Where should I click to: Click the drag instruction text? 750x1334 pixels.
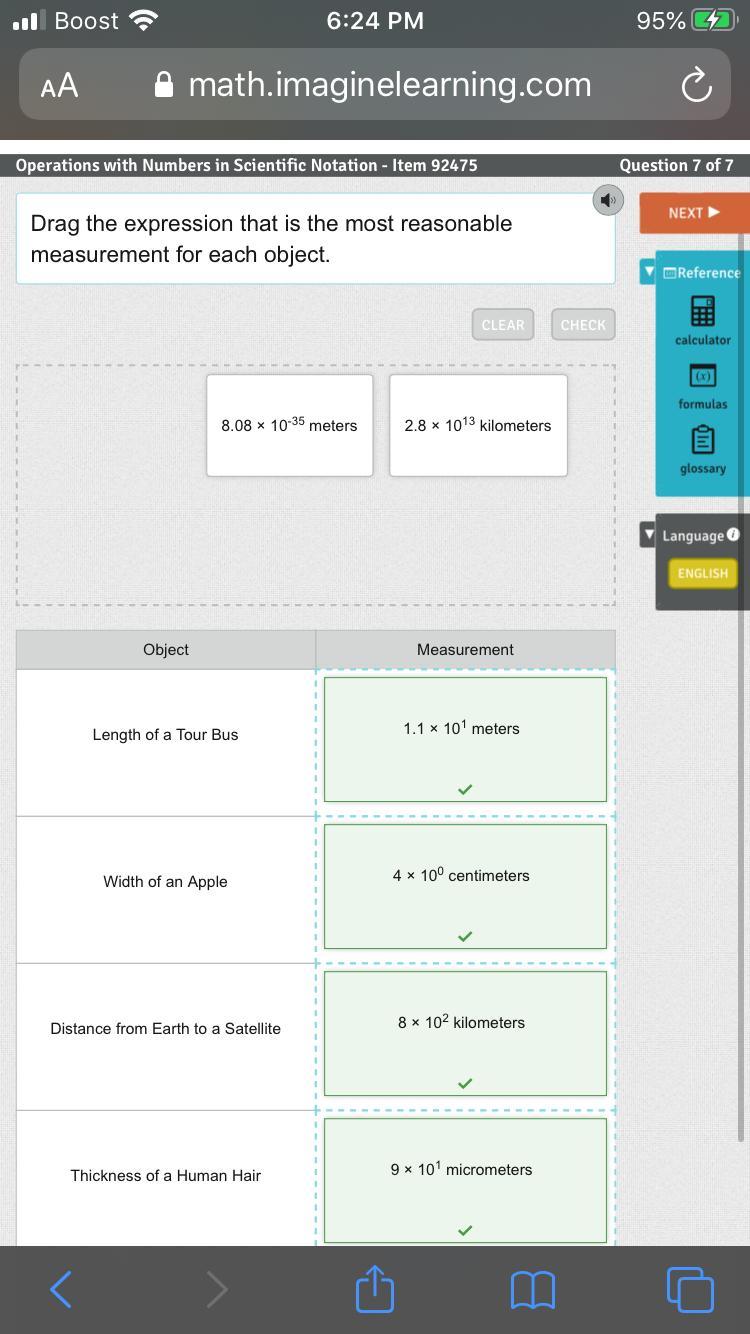coord(271,239)
